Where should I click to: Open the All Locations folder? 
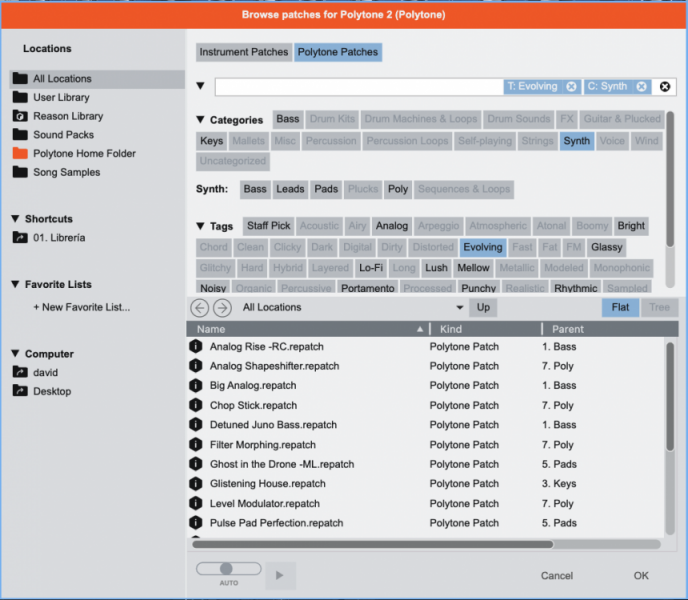tap(97, 79)
